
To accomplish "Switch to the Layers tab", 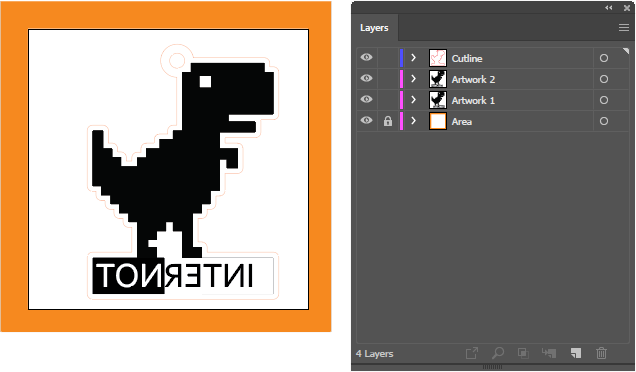I will 374,28.
